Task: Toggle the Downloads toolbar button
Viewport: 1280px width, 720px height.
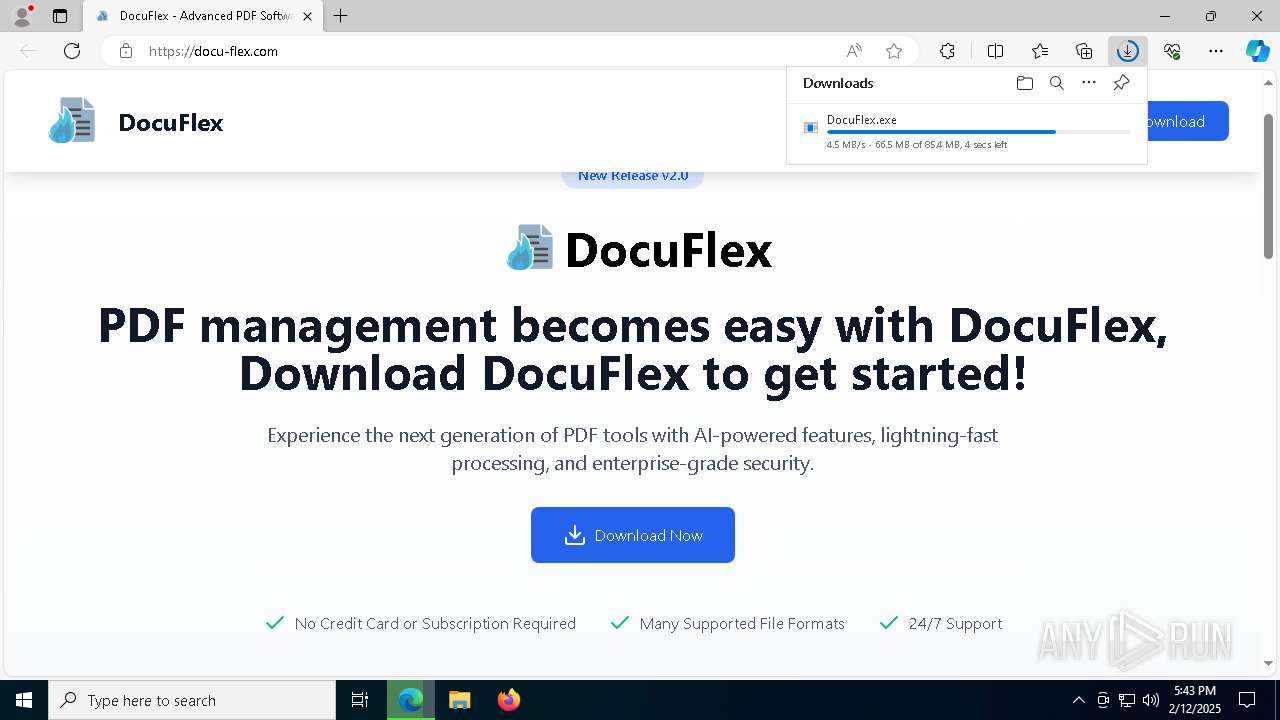Action: click(1128, 51)
